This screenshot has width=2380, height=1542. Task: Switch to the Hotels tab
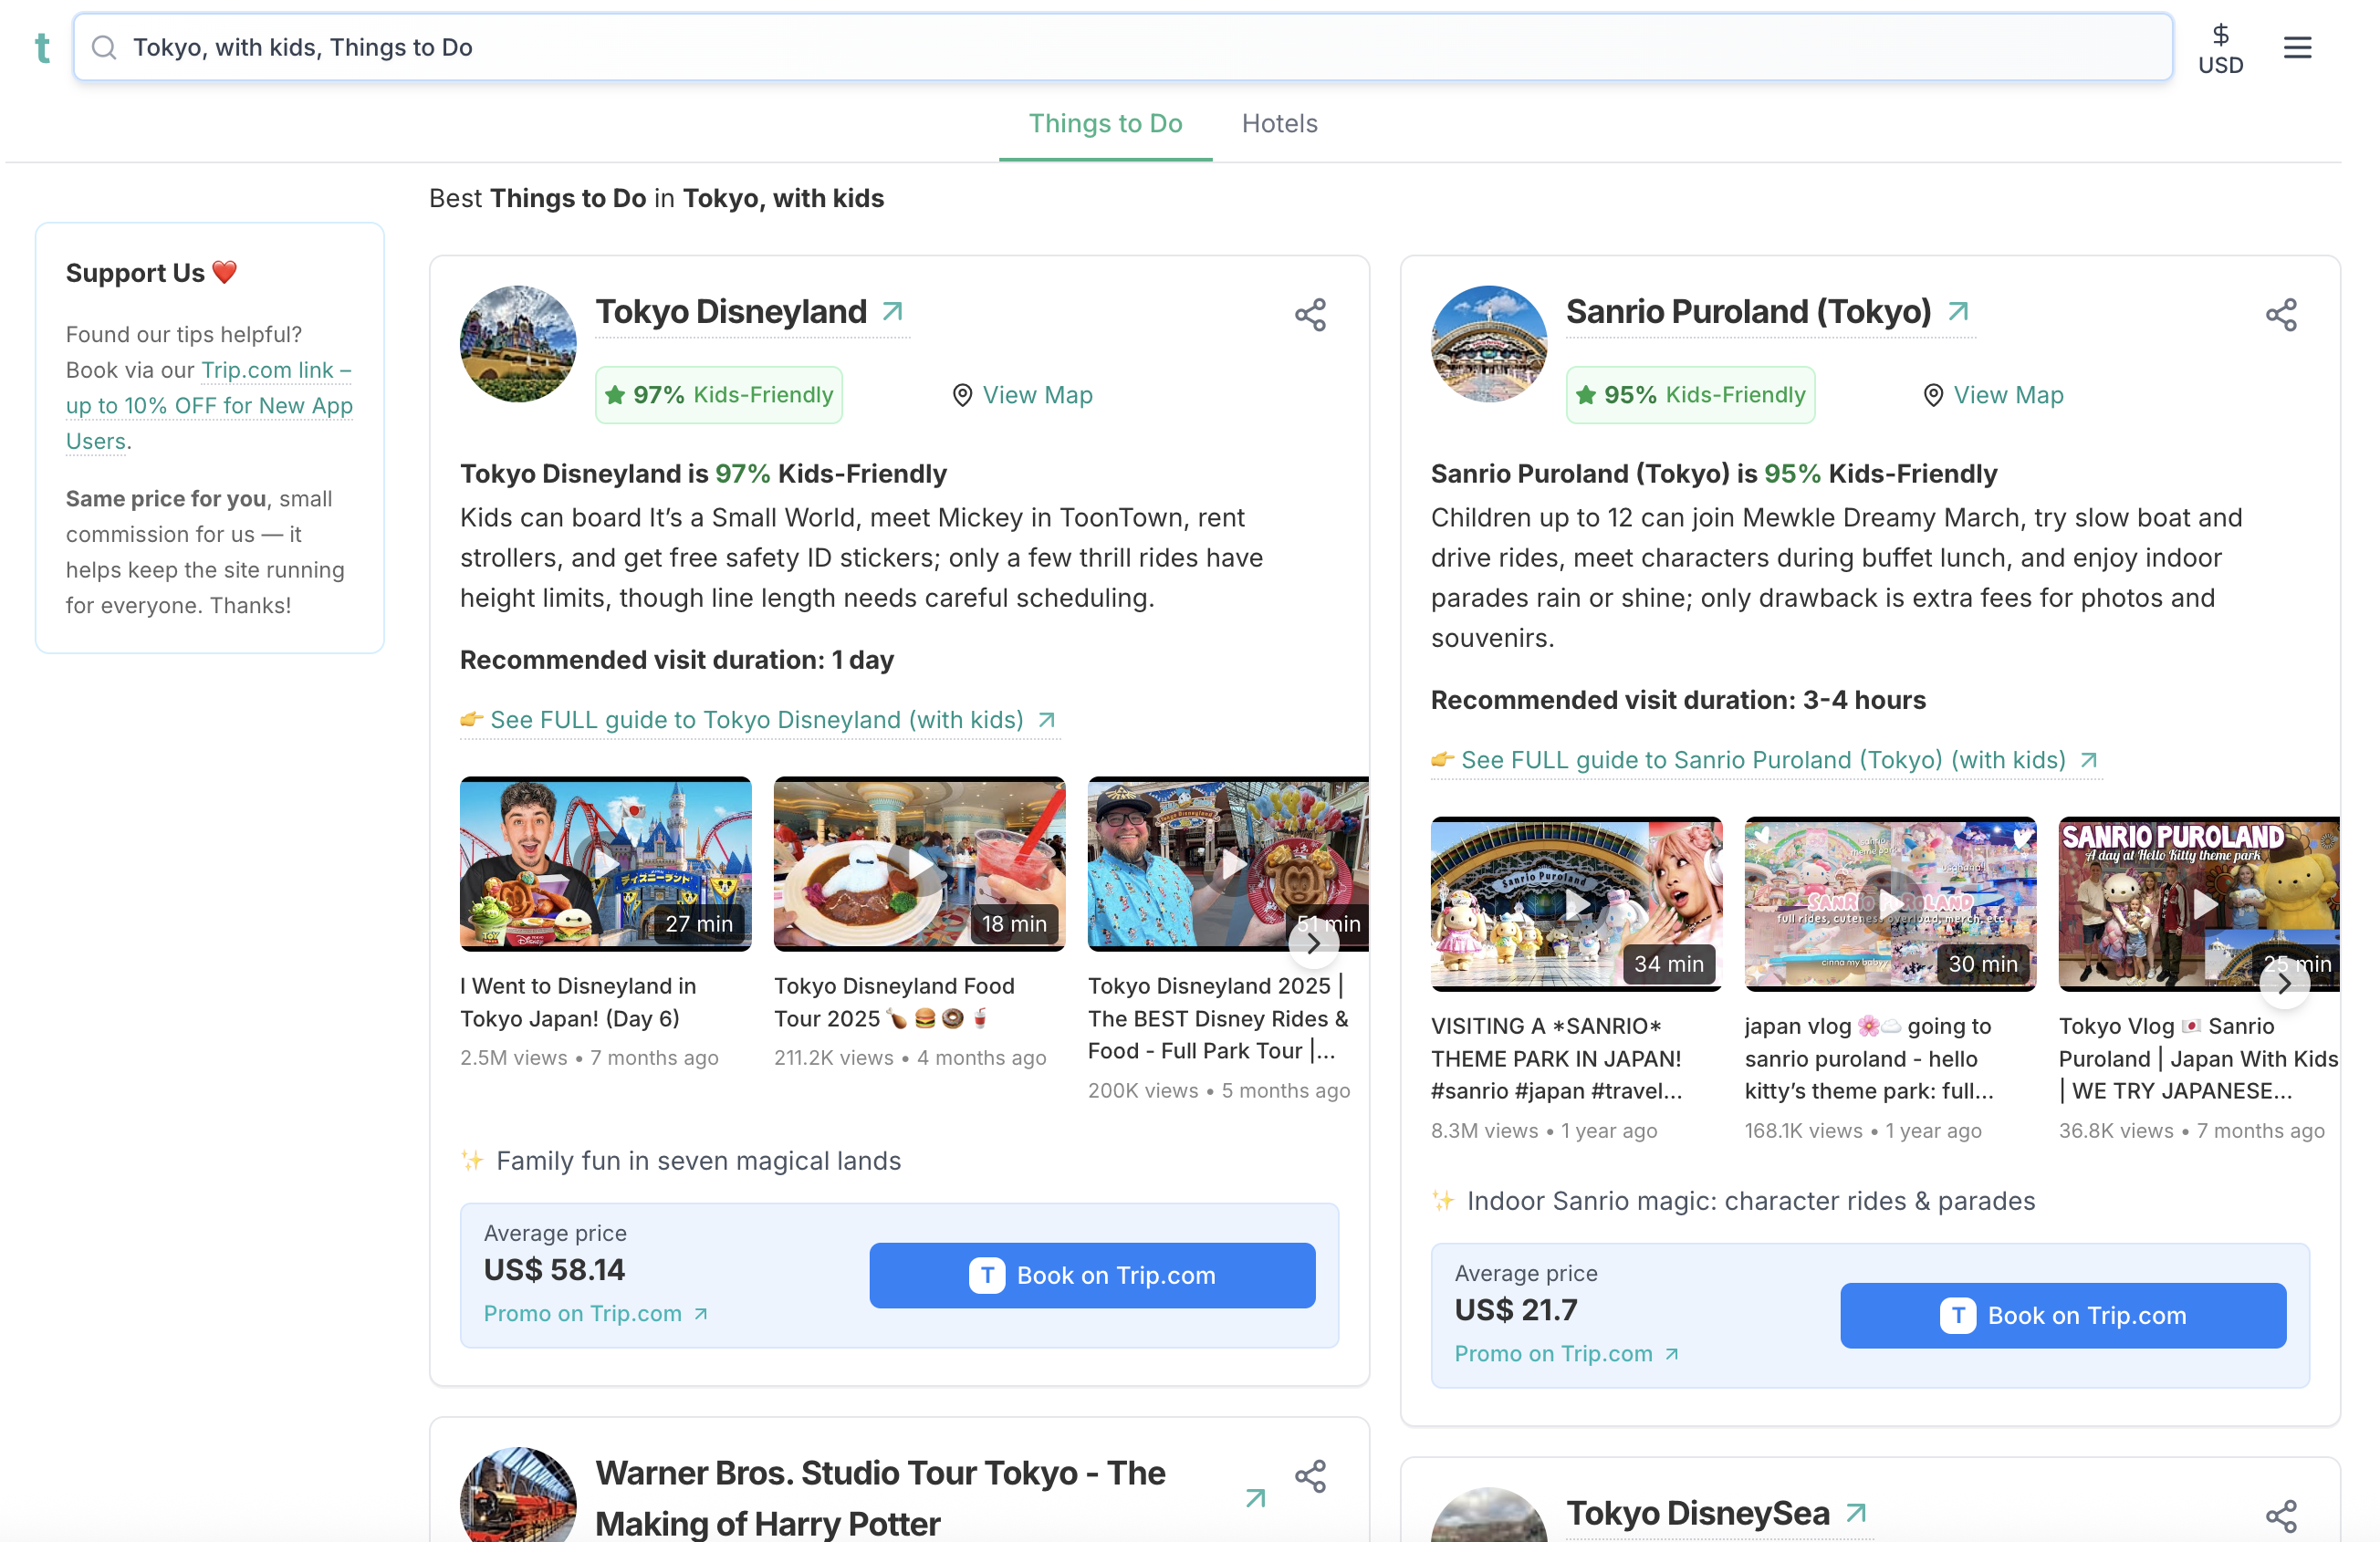(x=1279, y=123)
